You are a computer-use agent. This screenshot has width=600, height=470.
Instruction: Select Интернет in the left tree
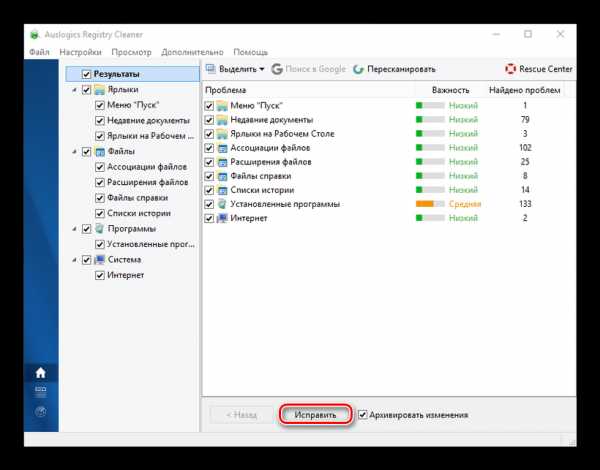click(126, 275)
